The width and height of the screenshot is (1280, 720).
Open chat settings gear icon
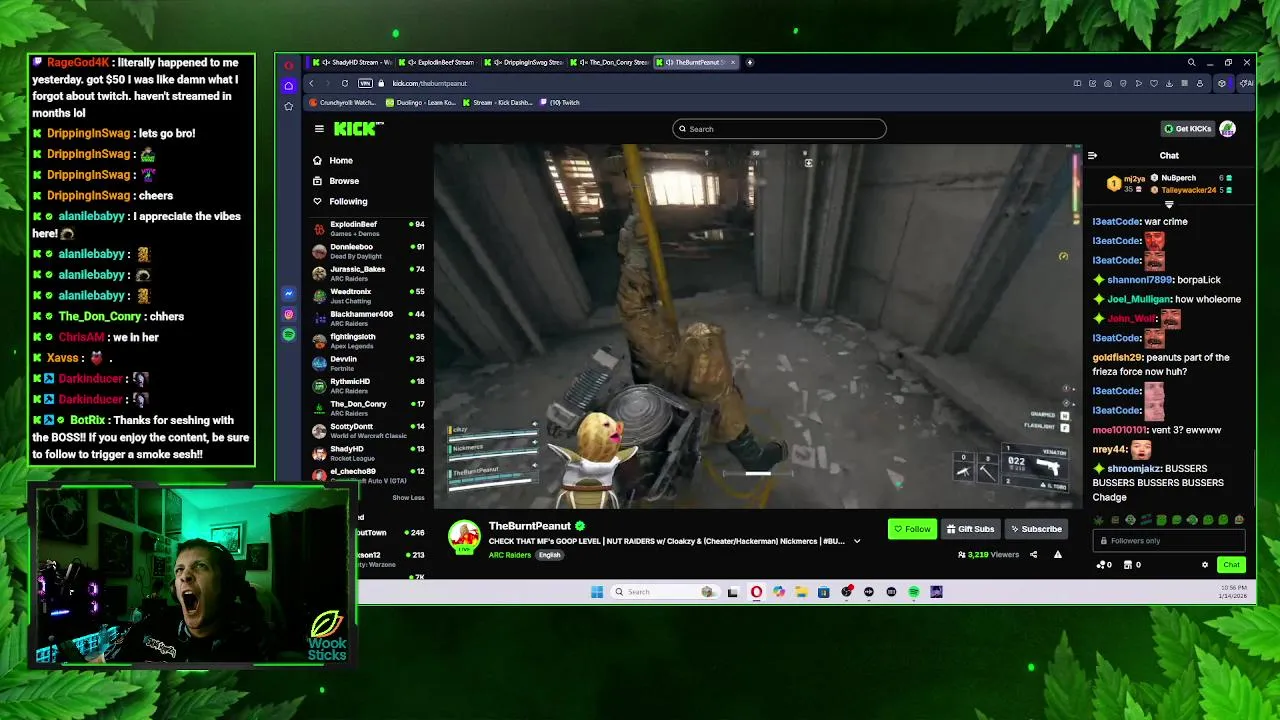coord(1205,565)
